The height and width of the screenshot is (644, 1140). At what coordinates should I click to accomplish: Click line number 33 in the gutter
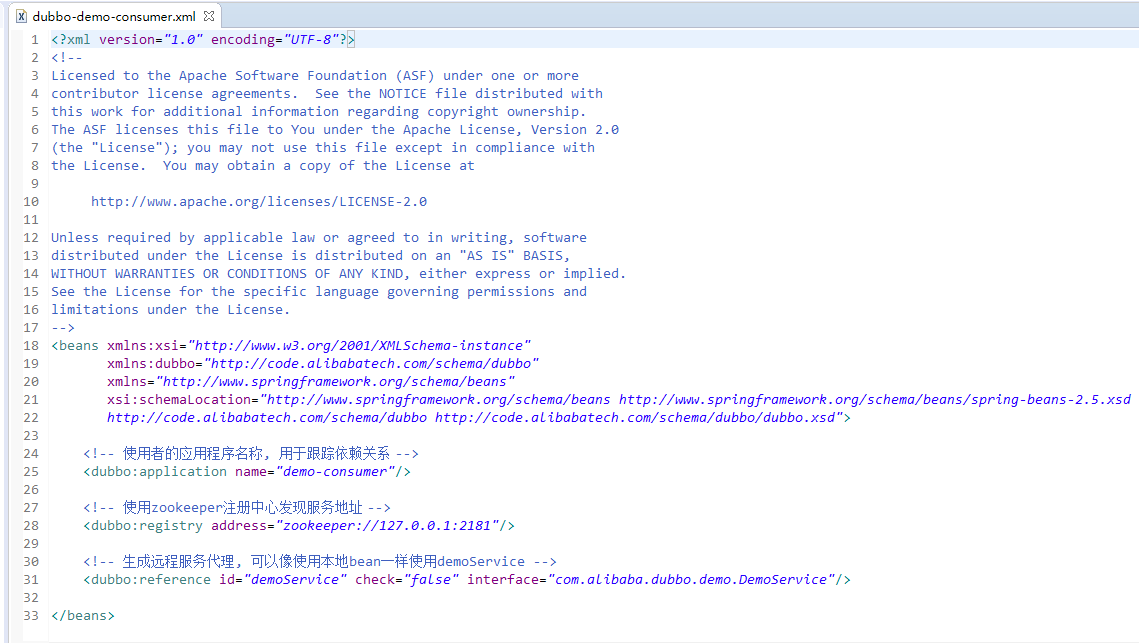tap(31, 615)
